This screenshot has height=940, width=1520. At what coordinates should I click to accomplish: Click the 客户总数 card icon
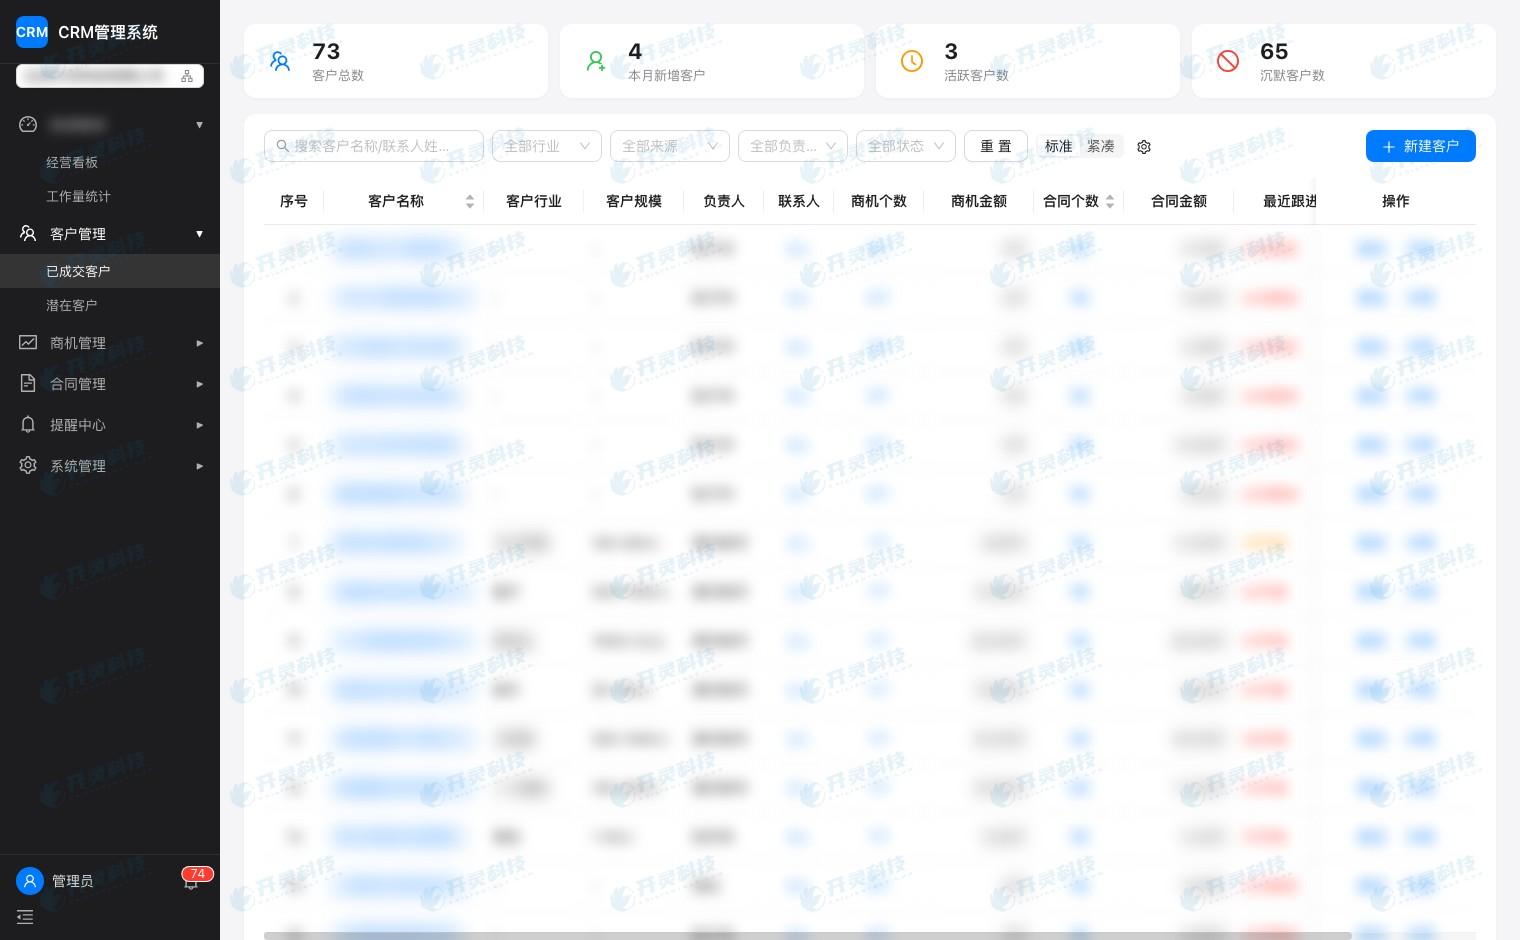click(280, 61)
